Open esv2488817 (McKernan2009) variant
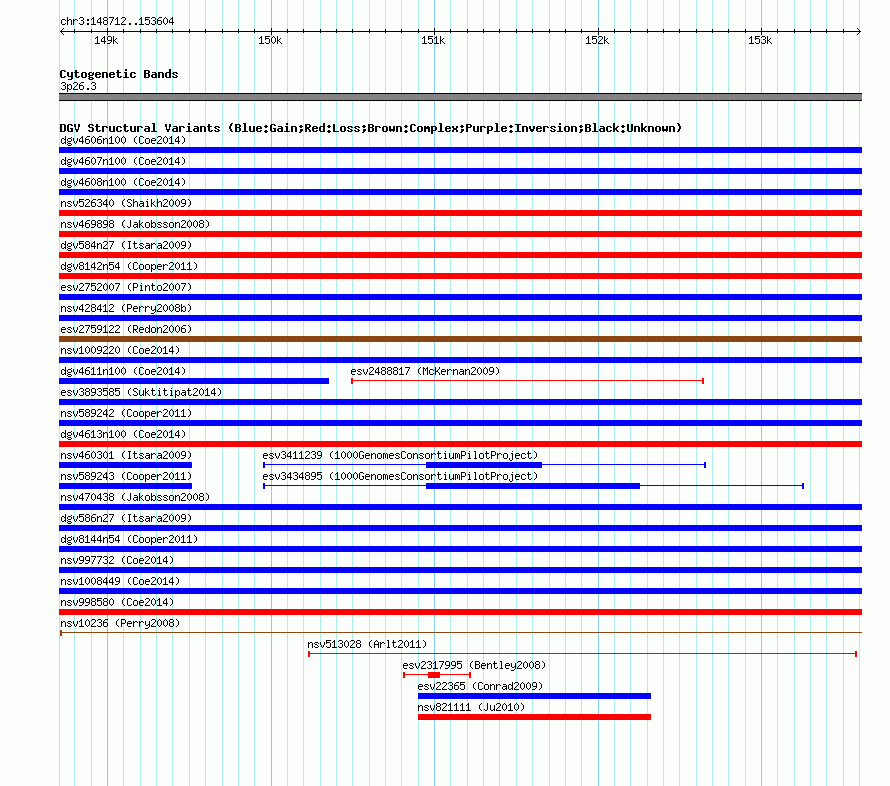The image size is (890, 786). click(x=425, y=371)
